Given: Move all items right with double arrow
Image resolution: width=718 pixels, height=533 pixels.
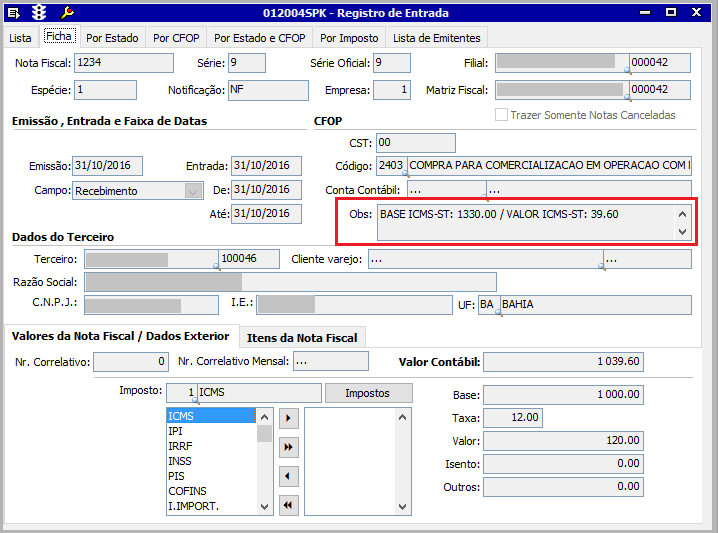Looking at the screenshot, I should [288, 447].
